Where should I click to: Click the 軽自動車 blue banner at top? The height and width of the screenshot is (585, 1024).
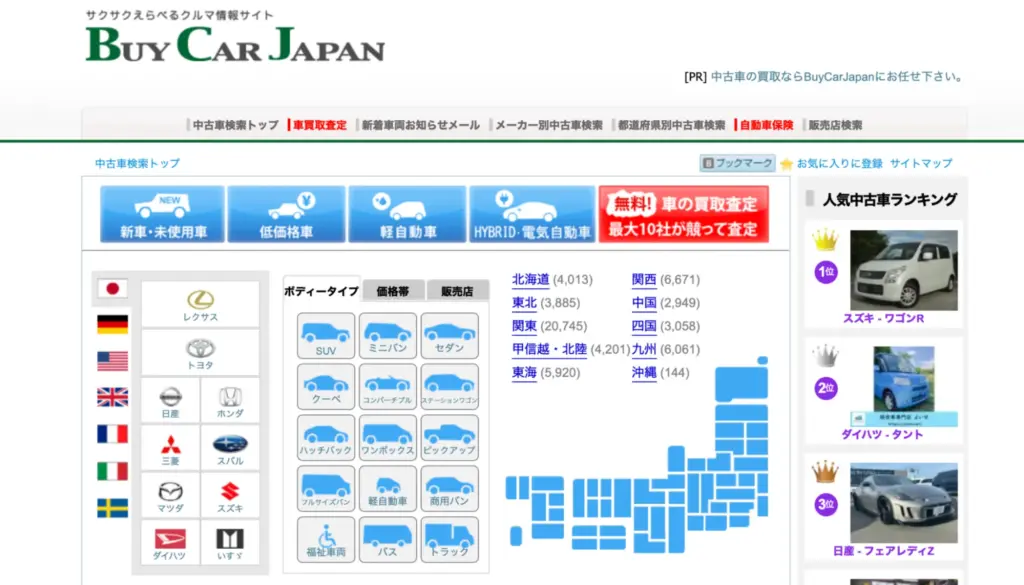[x=407, y=214]
